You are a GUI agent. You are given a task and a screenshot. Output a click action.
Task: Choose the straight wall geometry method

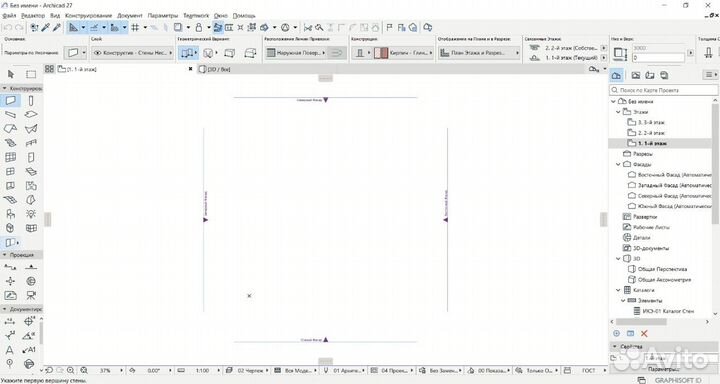pos(186,53)
